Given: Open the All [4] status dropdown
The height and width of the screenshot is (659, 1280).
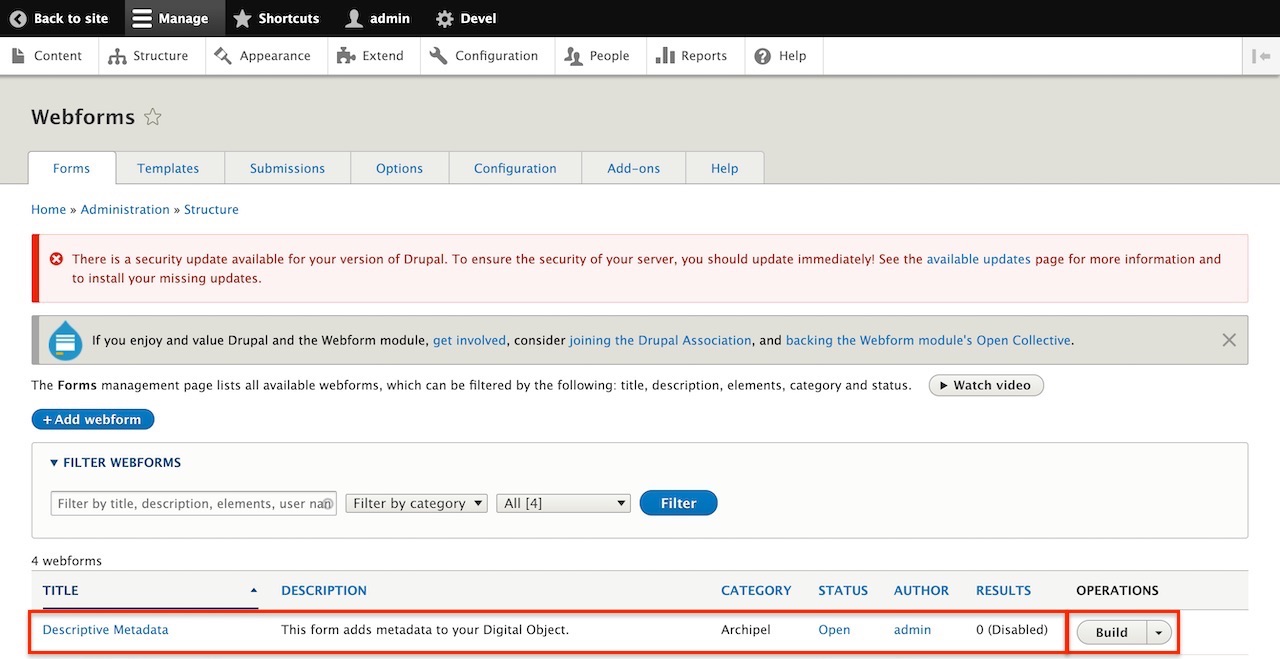Looking at the screenshot, I should (563, 503).
